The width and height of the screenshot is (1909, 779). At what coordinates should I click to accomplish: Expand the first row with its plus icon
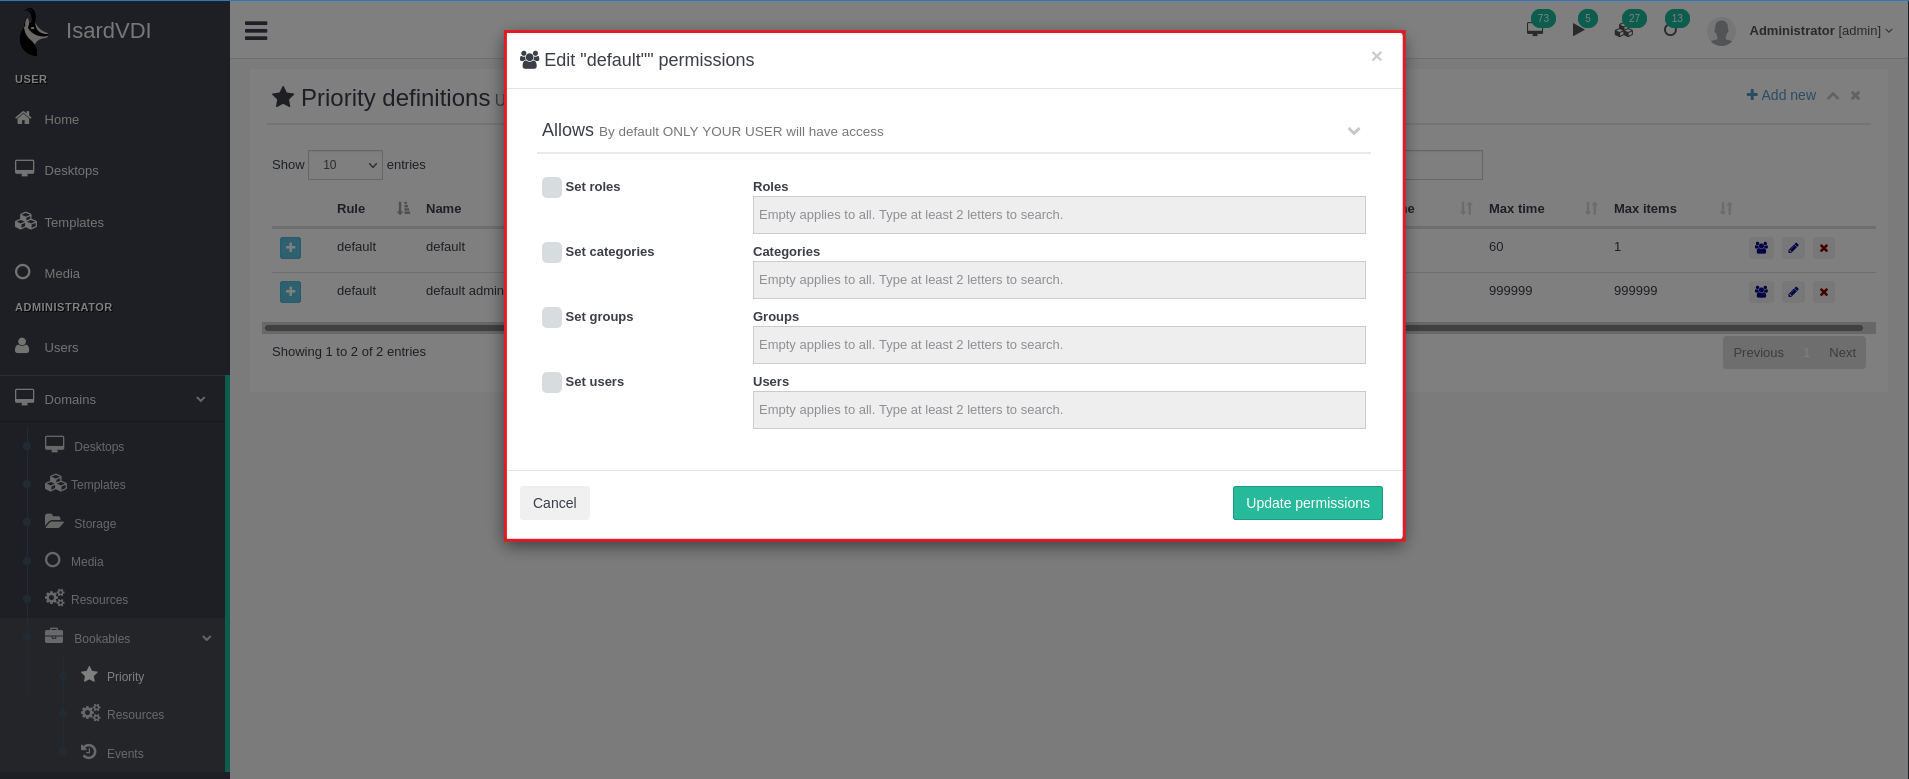pyautogui.click(x=290, y=248)
